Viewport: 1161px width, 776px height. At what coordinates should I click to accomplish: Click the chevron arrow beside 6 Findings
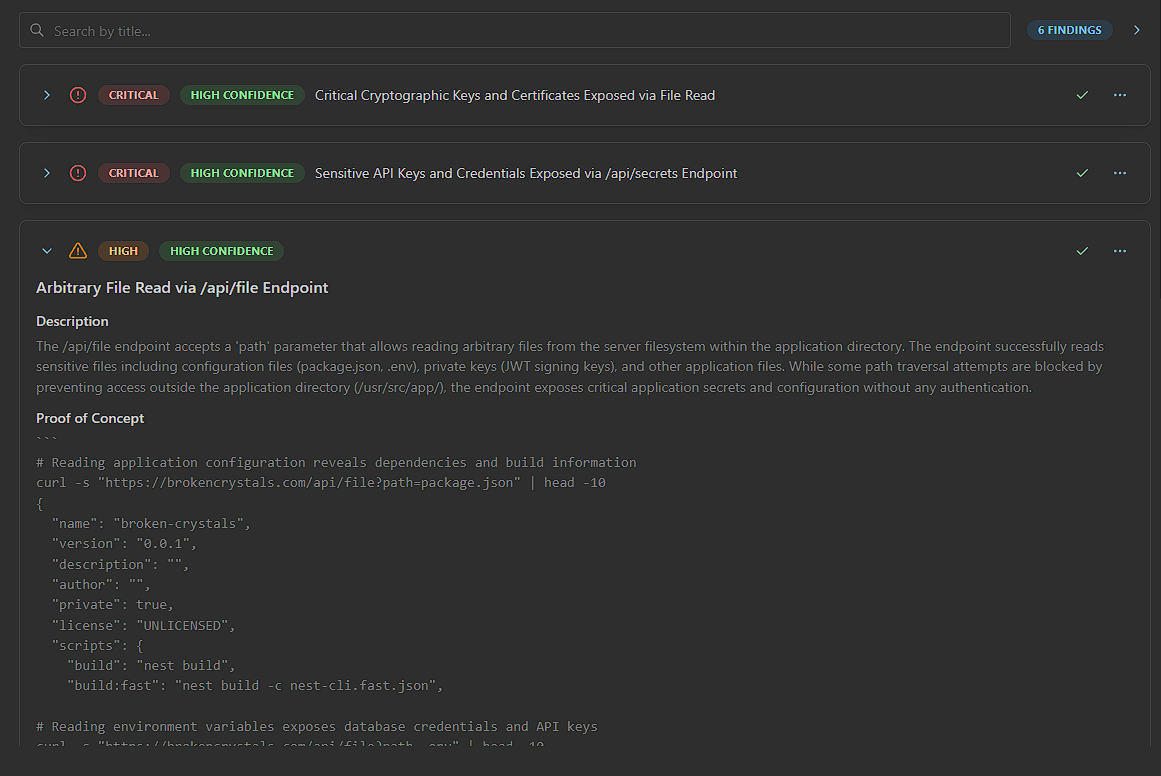pyautogui.click(x=1137, y=30)
